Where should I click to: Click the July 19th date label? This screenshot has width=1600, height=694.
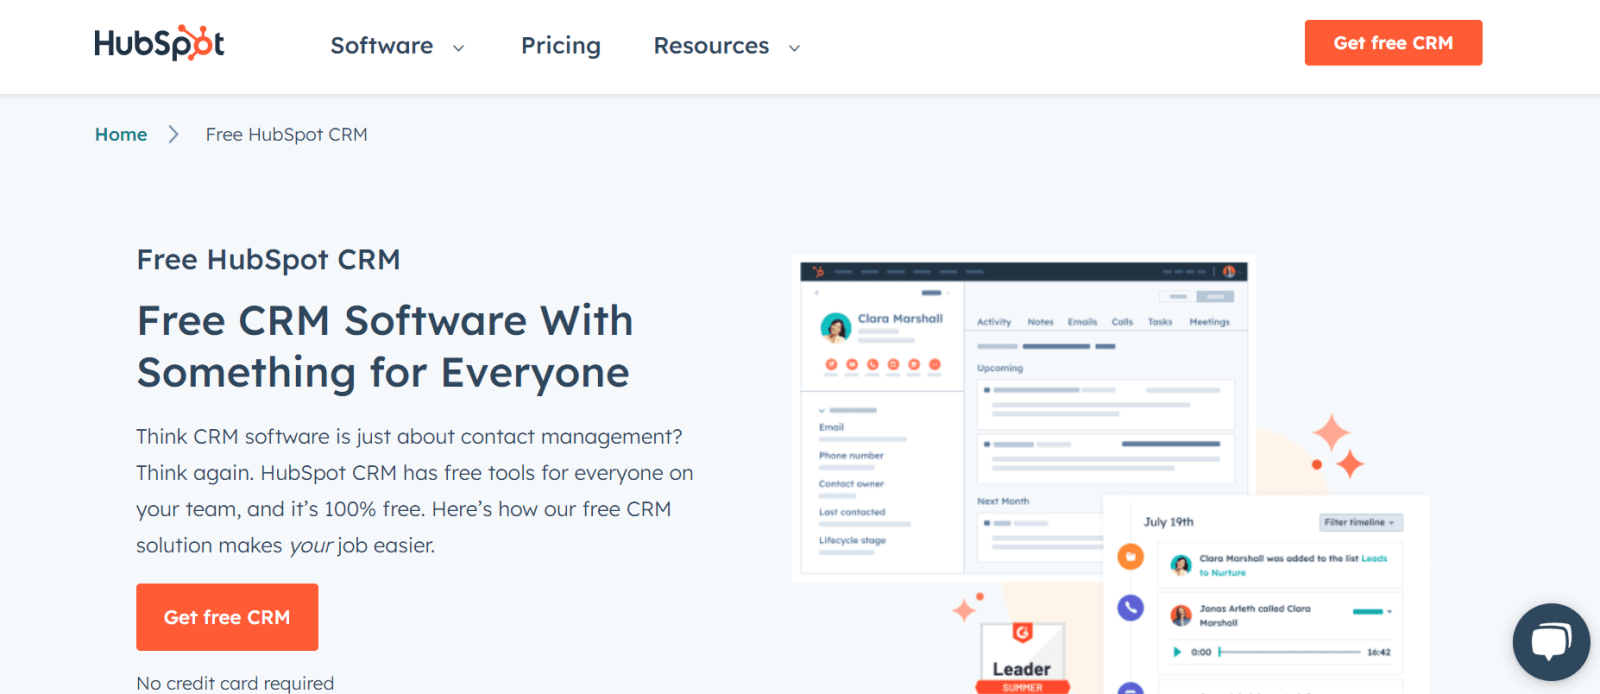pyautogui.click(x=1168, y=522)
